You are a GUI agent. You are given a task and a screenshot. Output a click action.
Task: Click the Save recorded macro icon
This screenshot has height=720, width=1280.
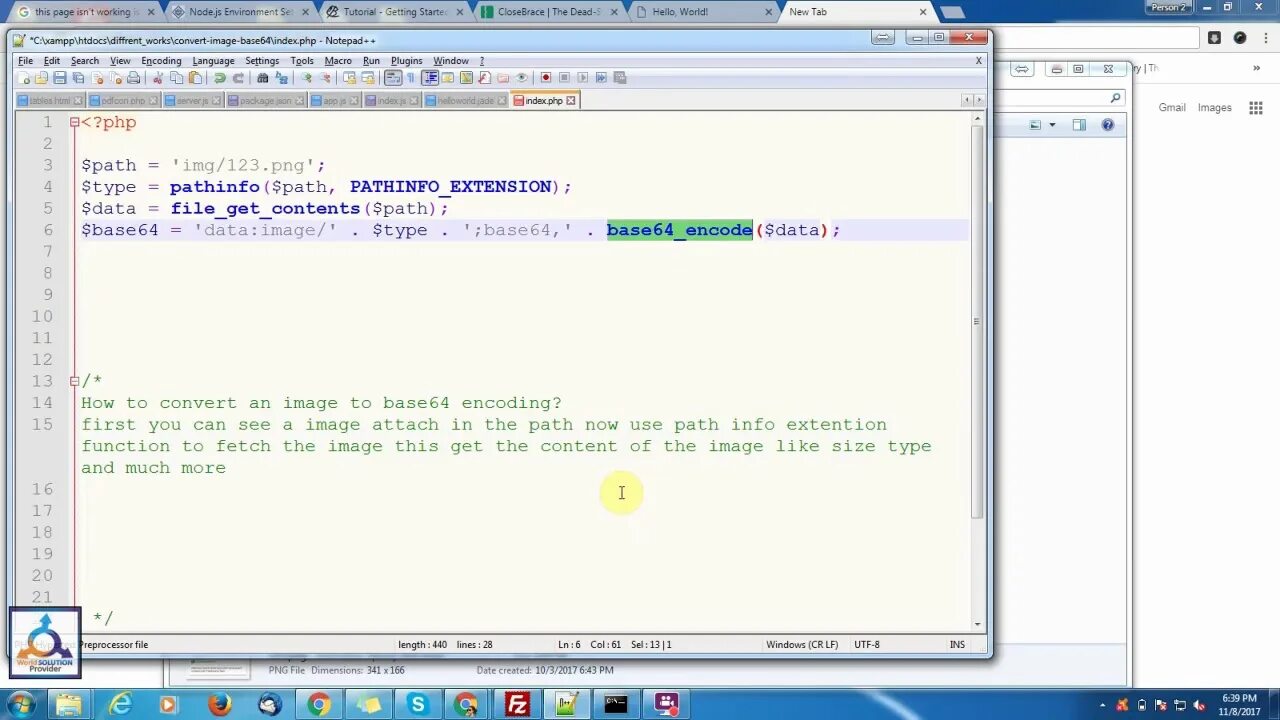pos(620,78)
